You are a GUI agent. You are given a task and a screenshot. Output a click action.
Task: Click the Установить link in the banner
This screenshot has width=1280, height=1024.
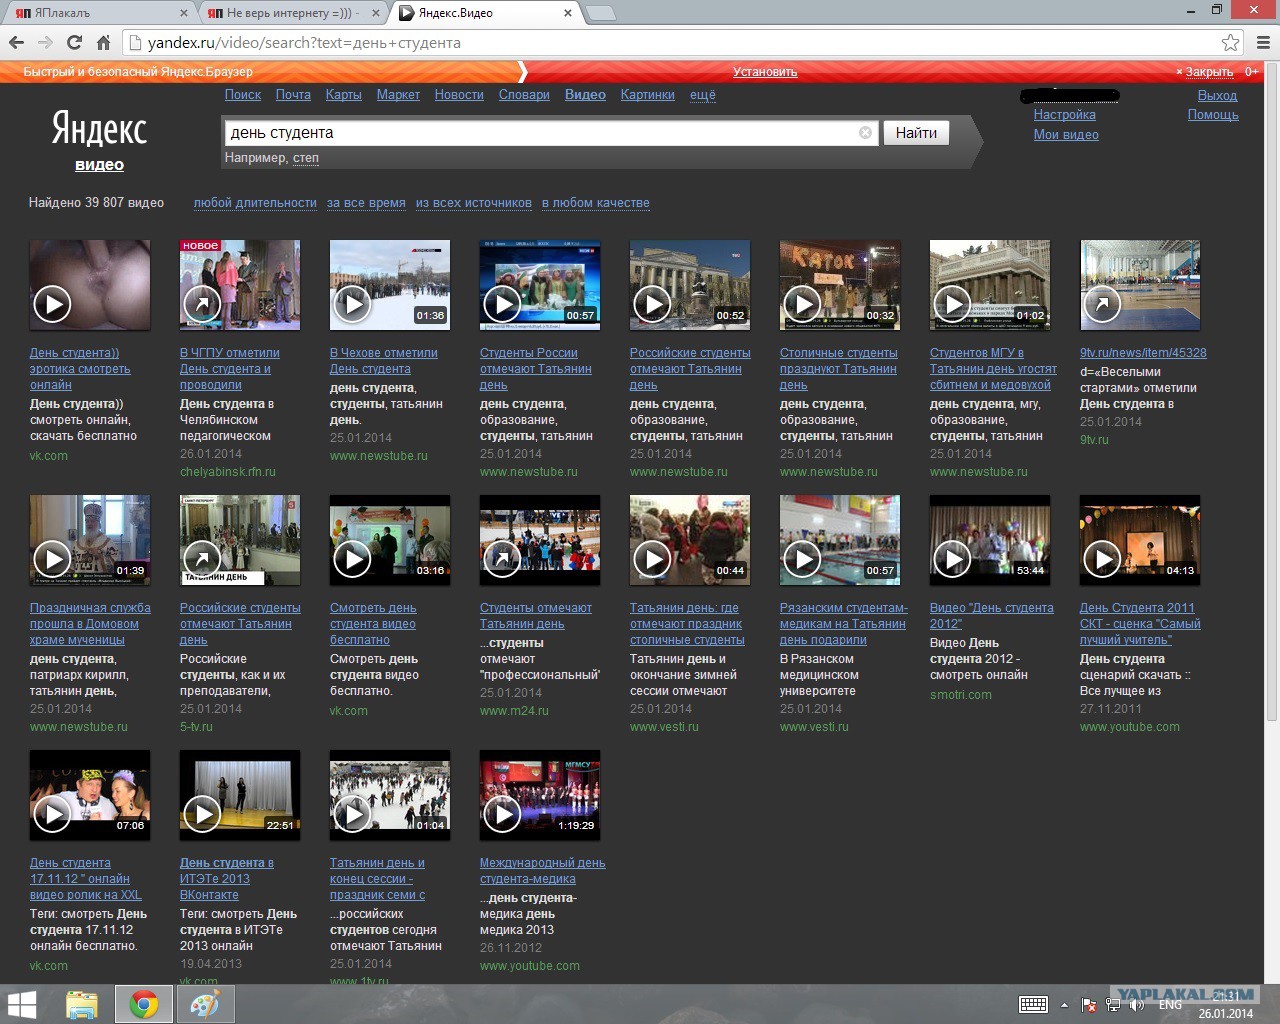765,72
